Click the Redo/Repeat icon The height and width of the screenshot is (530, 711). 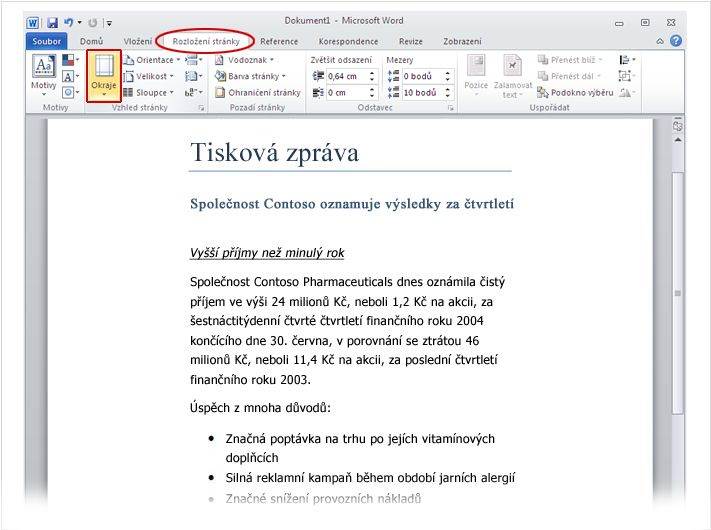click(93, 22)
